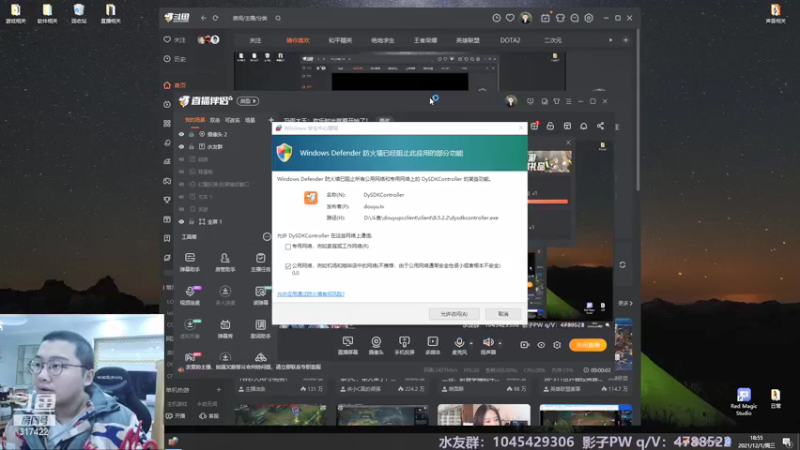The width and height of the screenshot is (800, 450).
Task: Toggle visibility eye for 摄像头 2 source
Action: coord(181,134)
